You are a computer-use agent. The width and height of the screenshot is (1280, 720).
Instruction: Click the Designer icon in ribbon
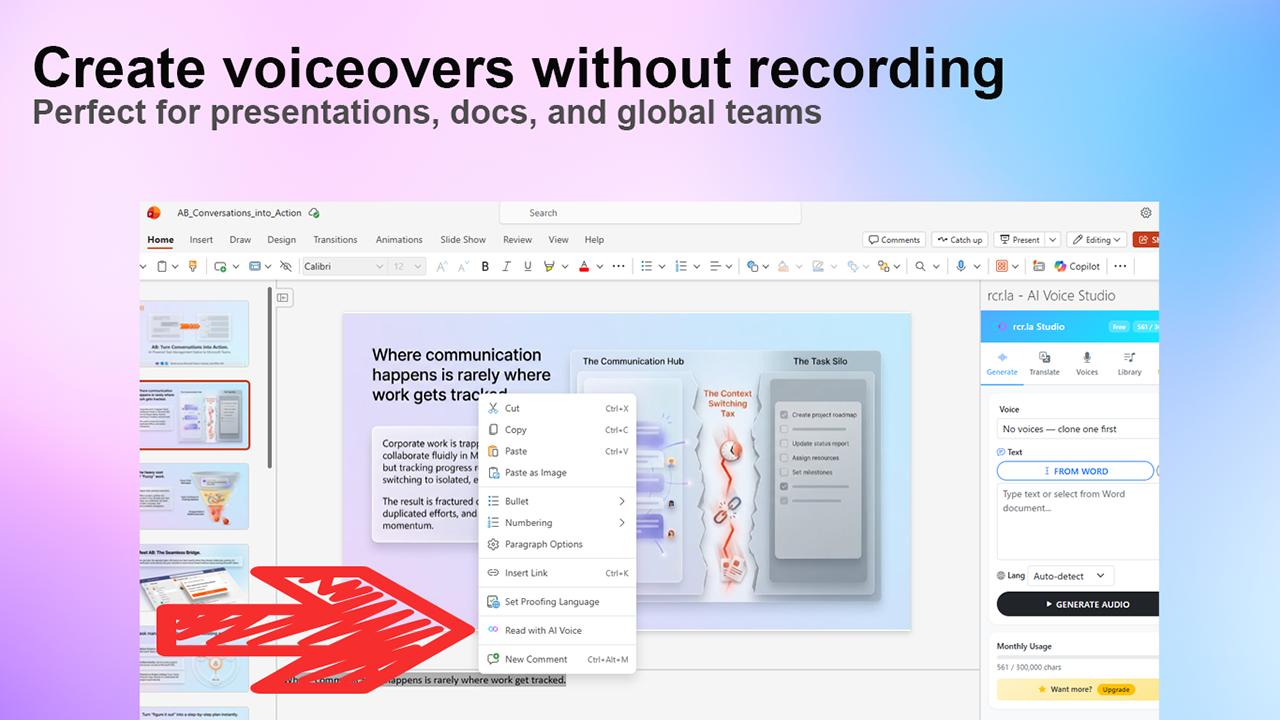click(x=1039, y=266)
